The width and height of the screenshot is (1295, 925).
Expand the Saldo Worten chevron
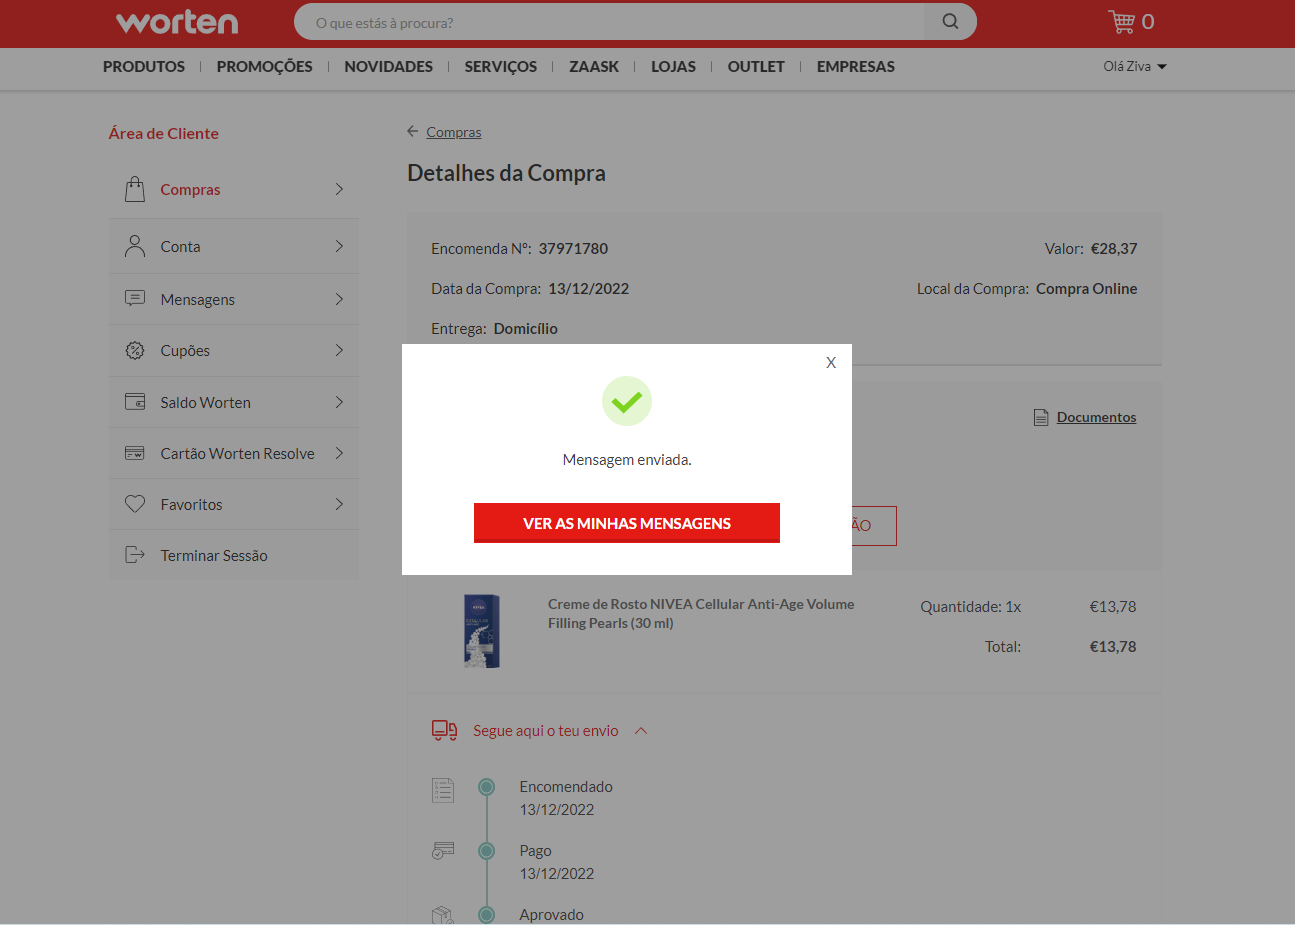coord(339,402)
